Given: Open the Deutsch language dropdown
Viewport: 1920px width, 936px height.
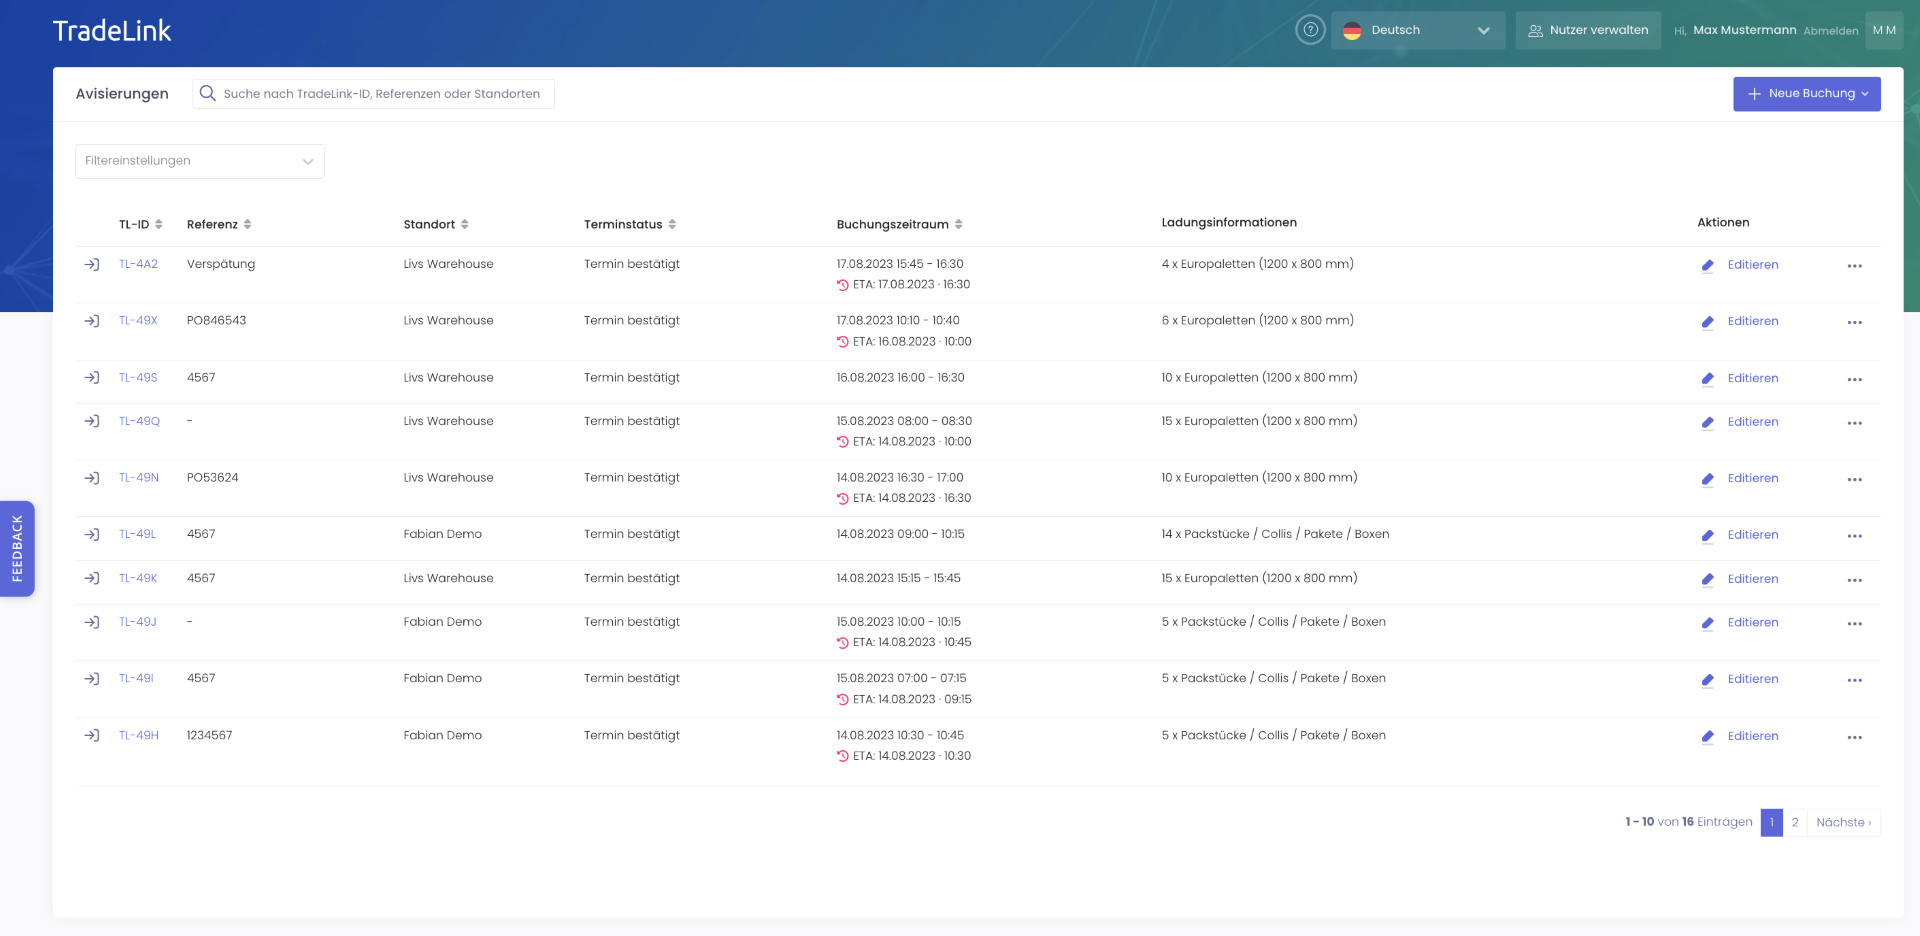Looking at the screenshot, I should 1417,30.
